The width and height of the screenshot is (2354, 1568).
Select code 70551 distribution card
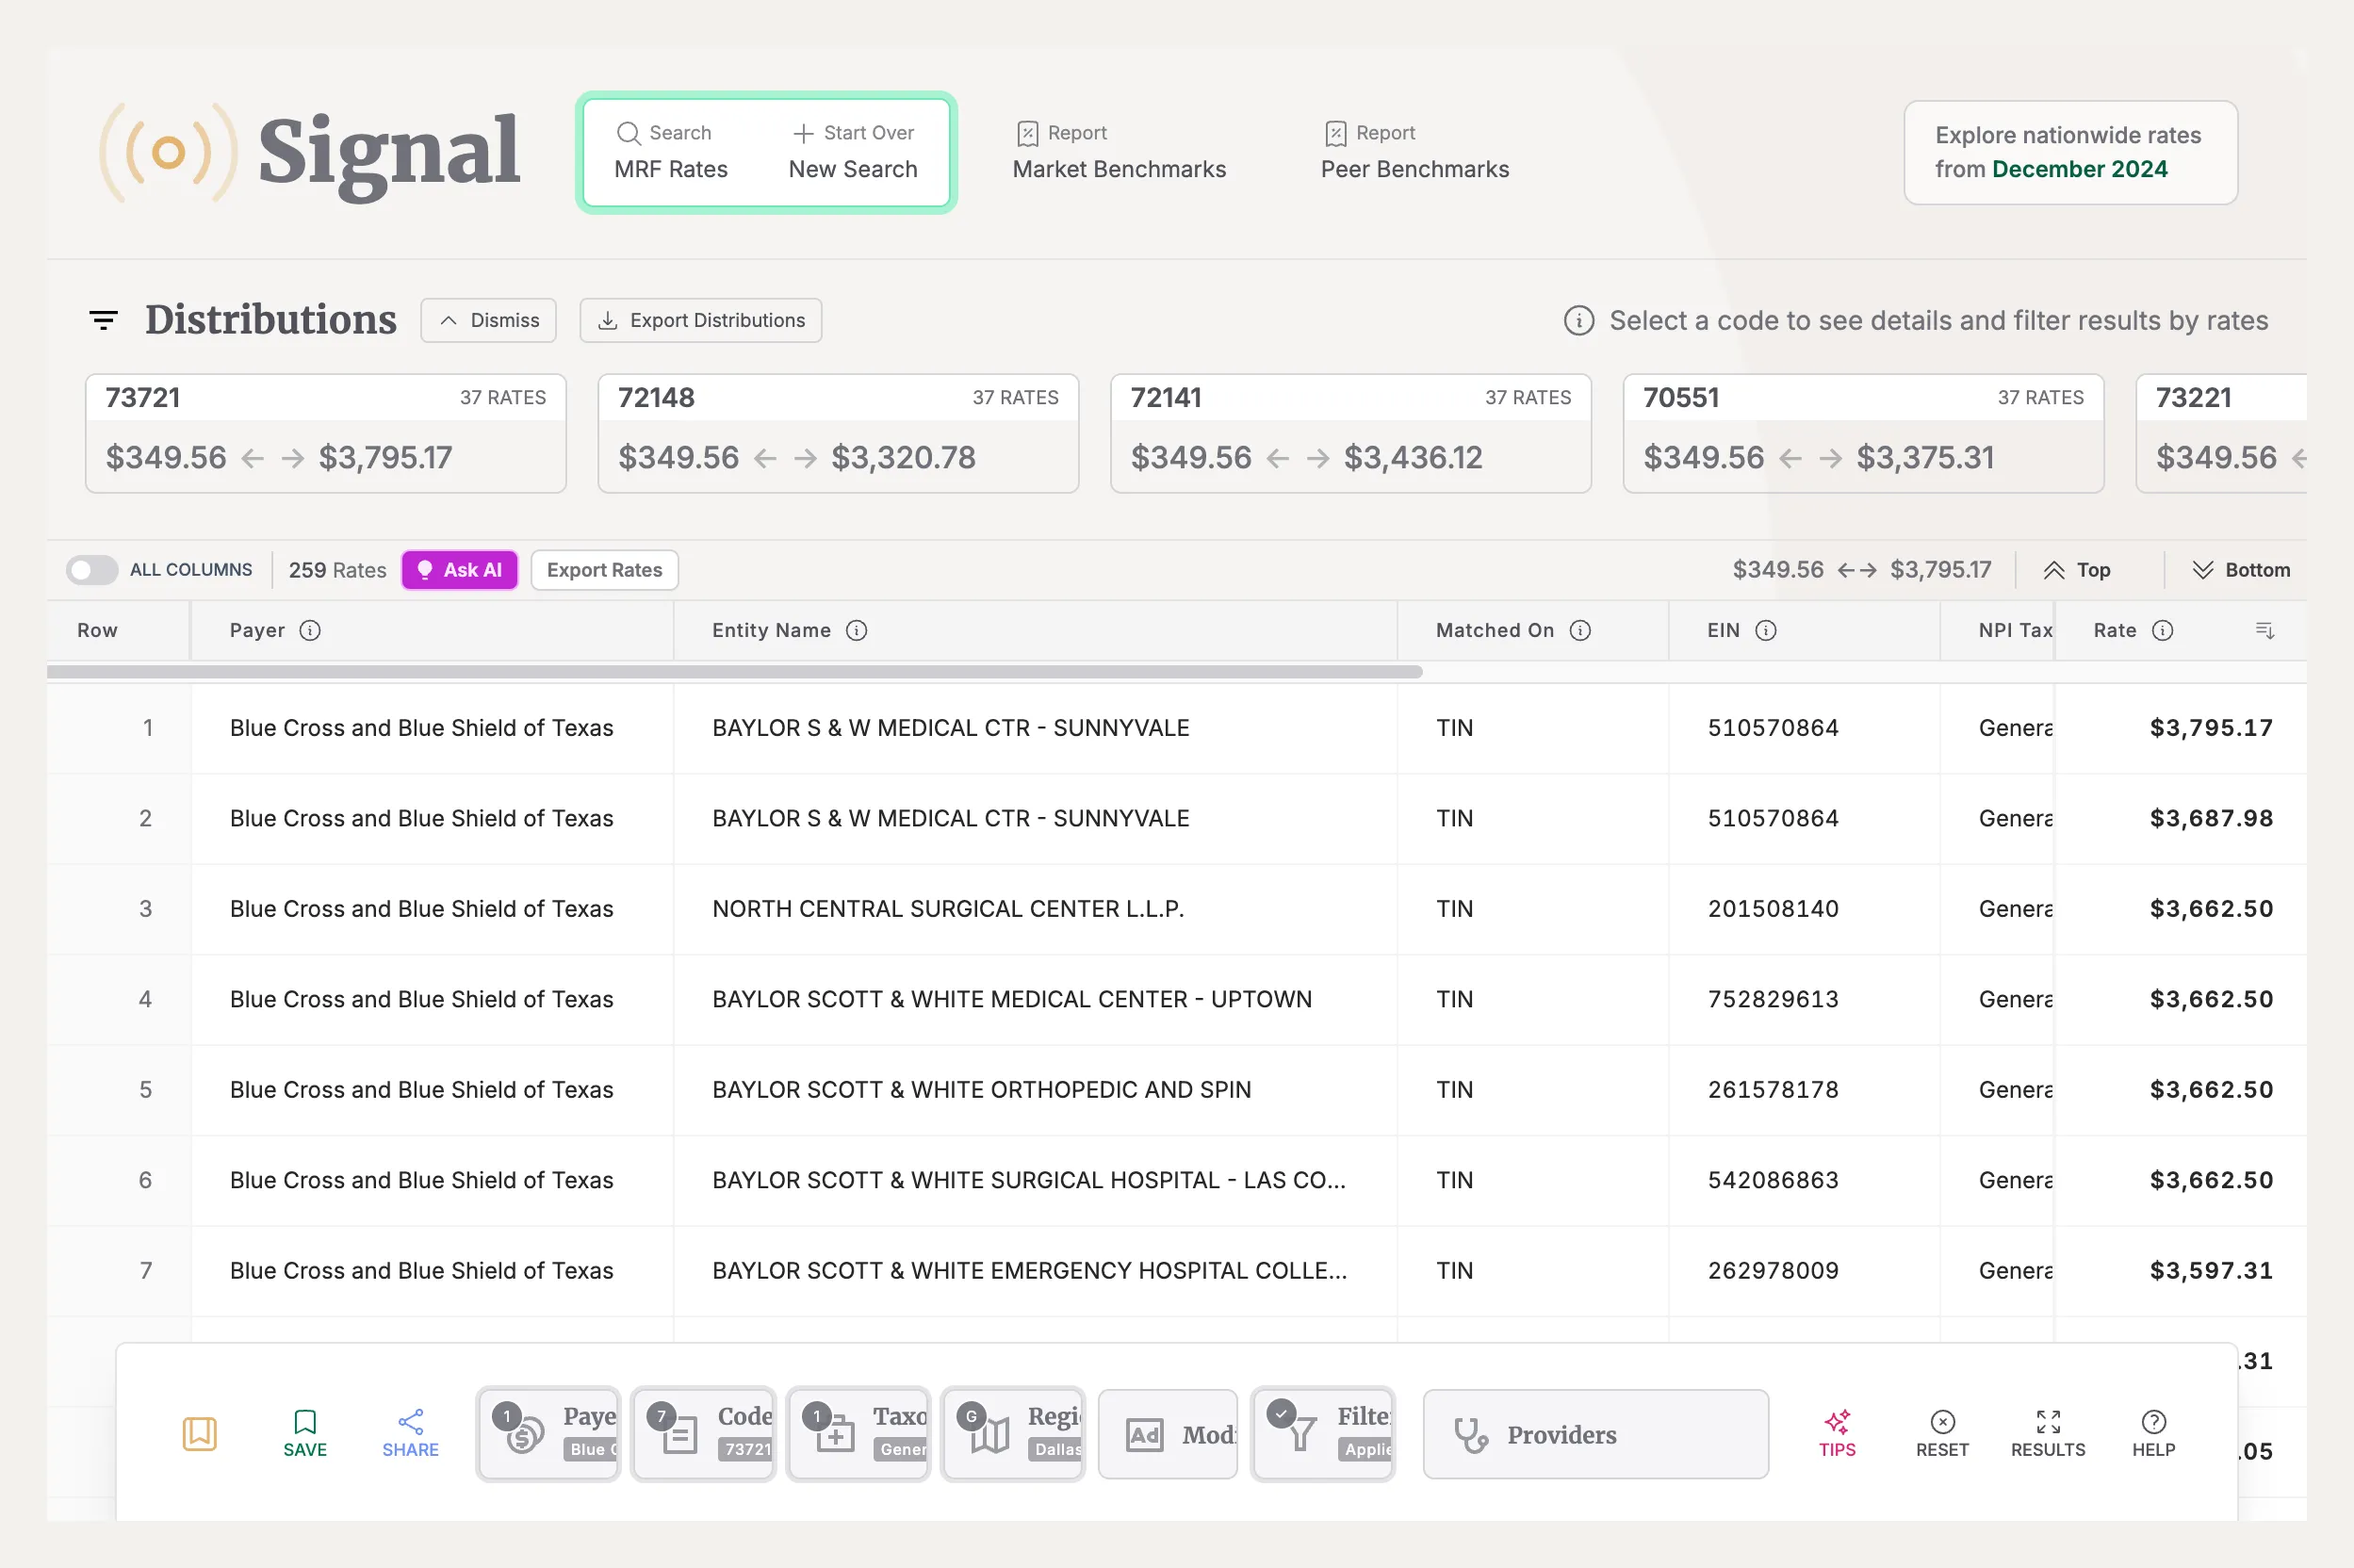(x=1863, y=433)
